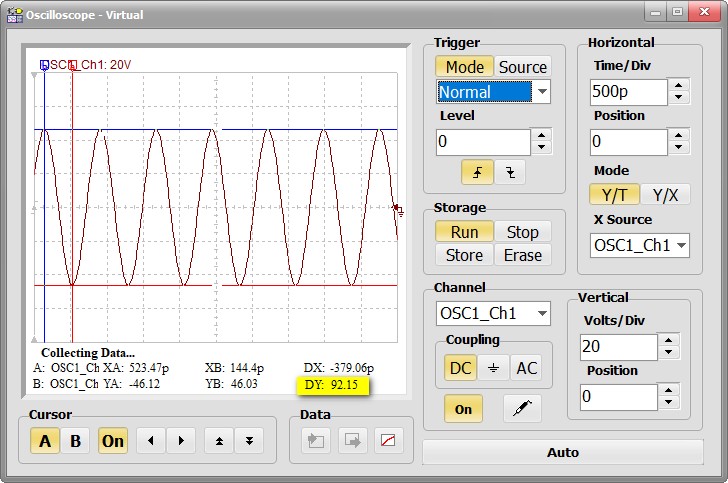Switch to trigger Source tab
The width and height of the screenshot is (728, 483).
coord(522,67)
